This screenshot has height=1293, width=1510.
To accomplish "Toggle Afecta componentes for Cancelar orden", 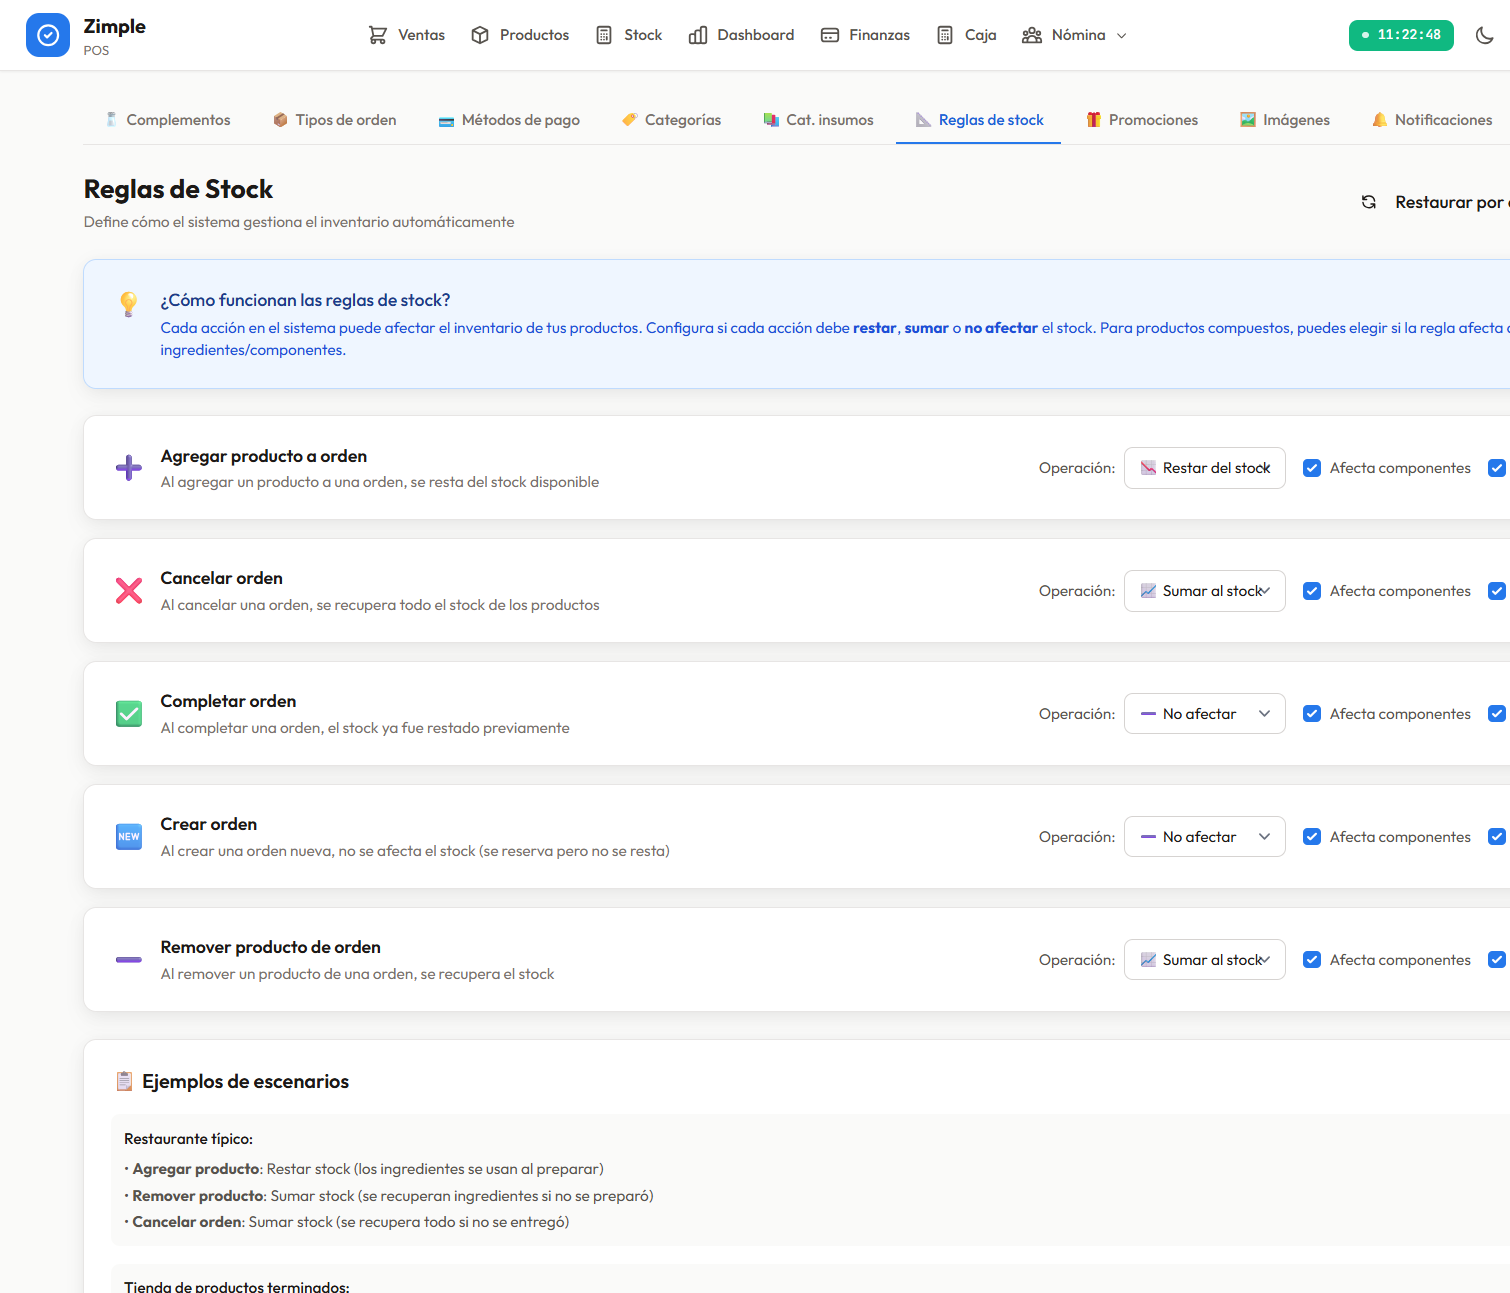I will coord(1312,591).
